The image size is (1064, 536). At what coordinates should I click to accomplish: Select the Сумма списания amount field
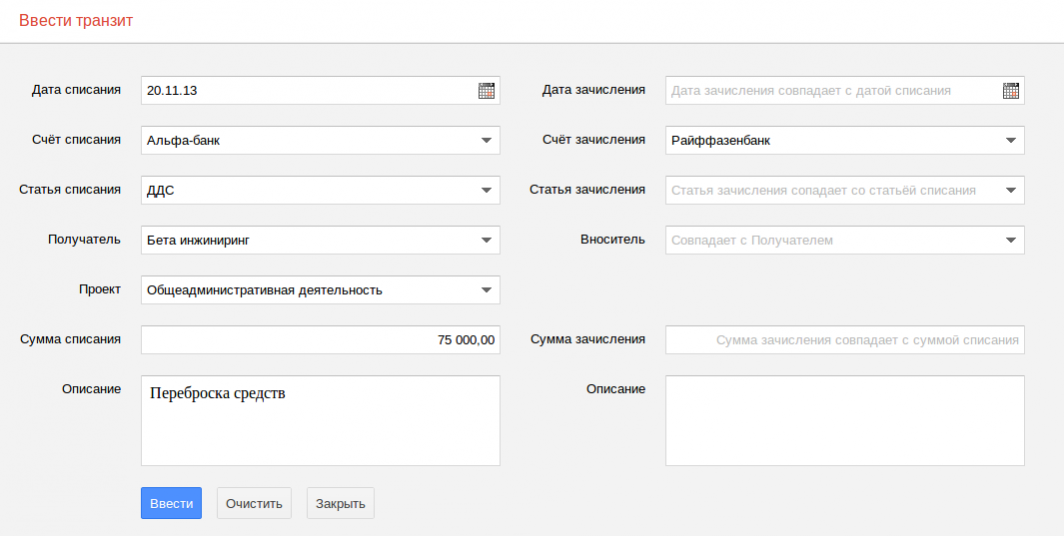320,340
